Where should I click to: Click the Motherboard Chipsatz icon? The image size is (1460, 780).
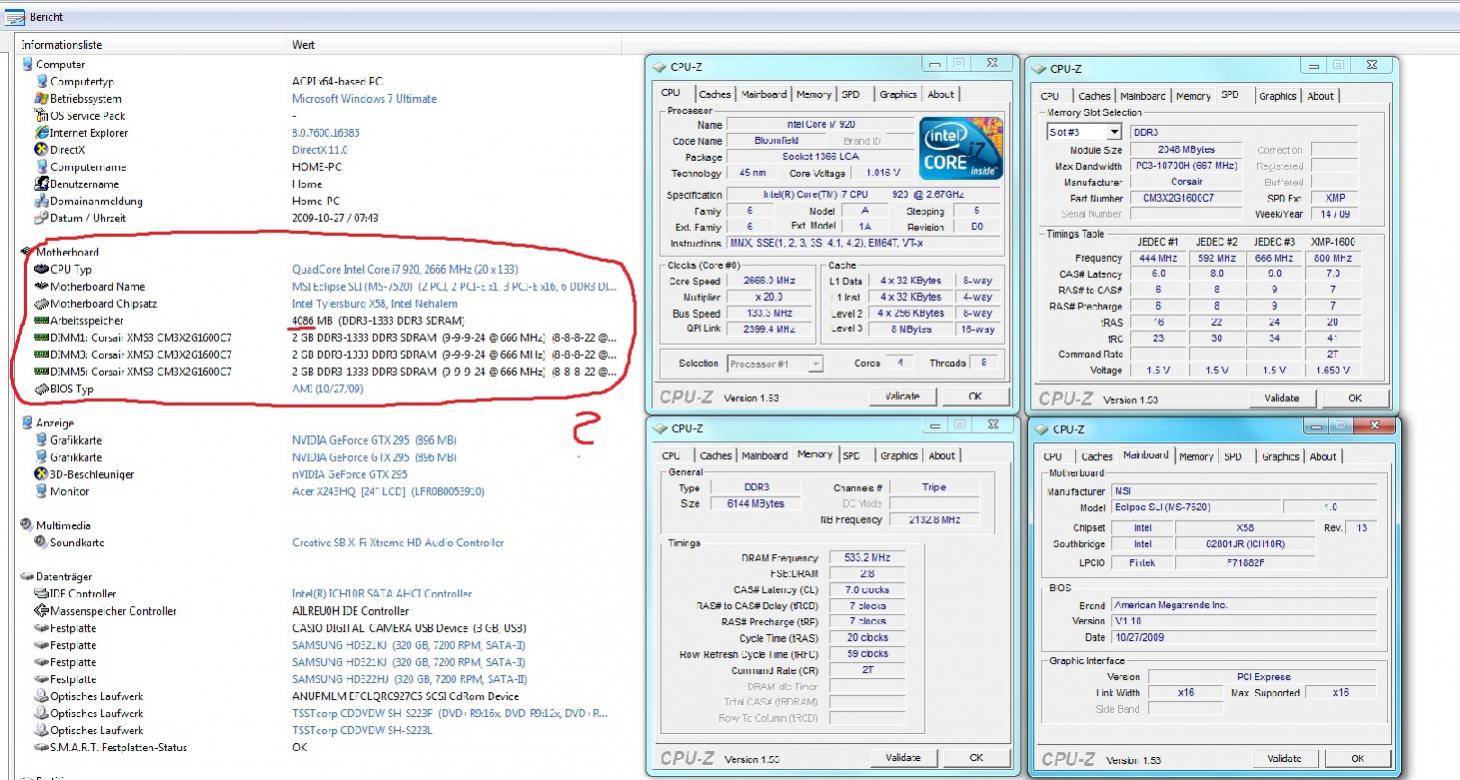(x=42, y=303)
